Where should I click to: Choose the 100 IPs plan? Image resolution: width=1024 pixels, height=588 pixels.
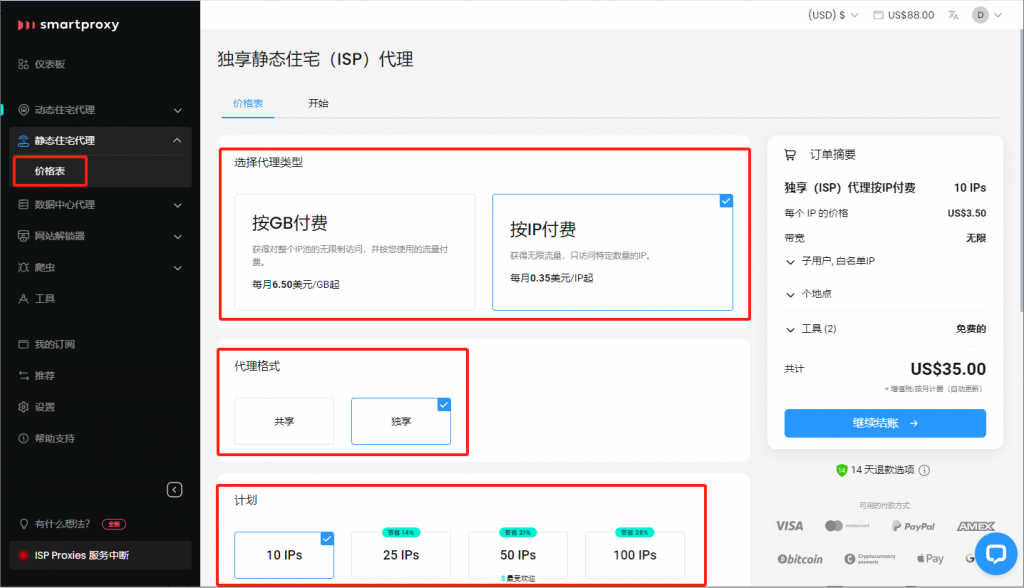click(634, 555)
